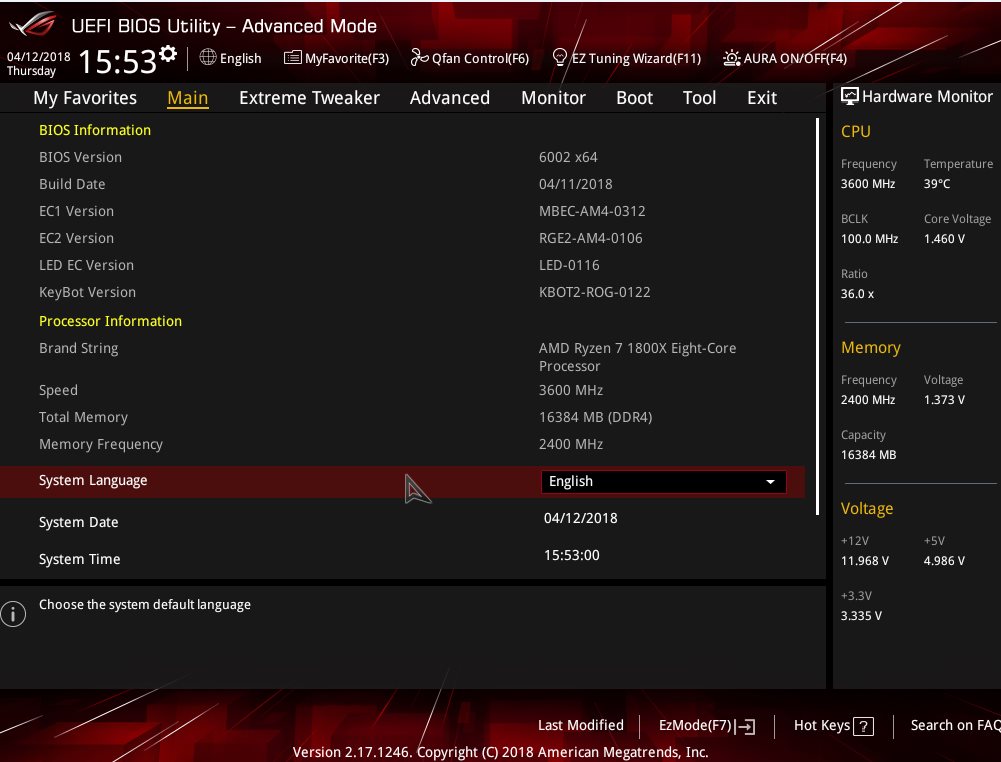Click the +5V 4.986 V reading
This screenshot has height=762, width=1001.
coord(944,560)
